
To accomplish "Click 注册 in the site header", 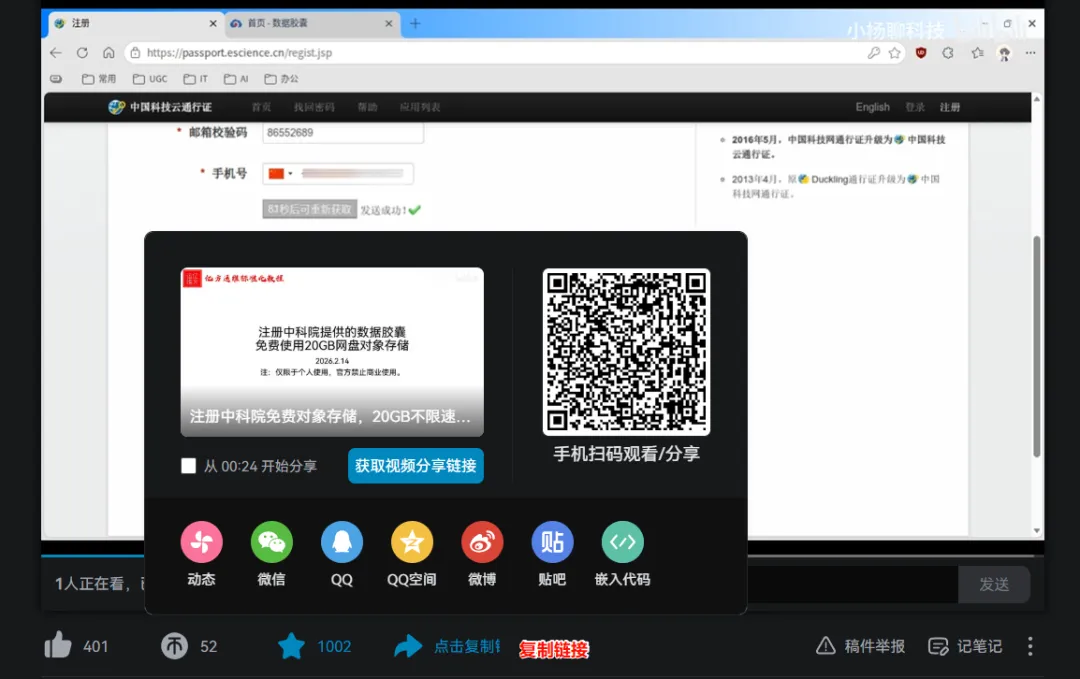I will coord(950,107).
